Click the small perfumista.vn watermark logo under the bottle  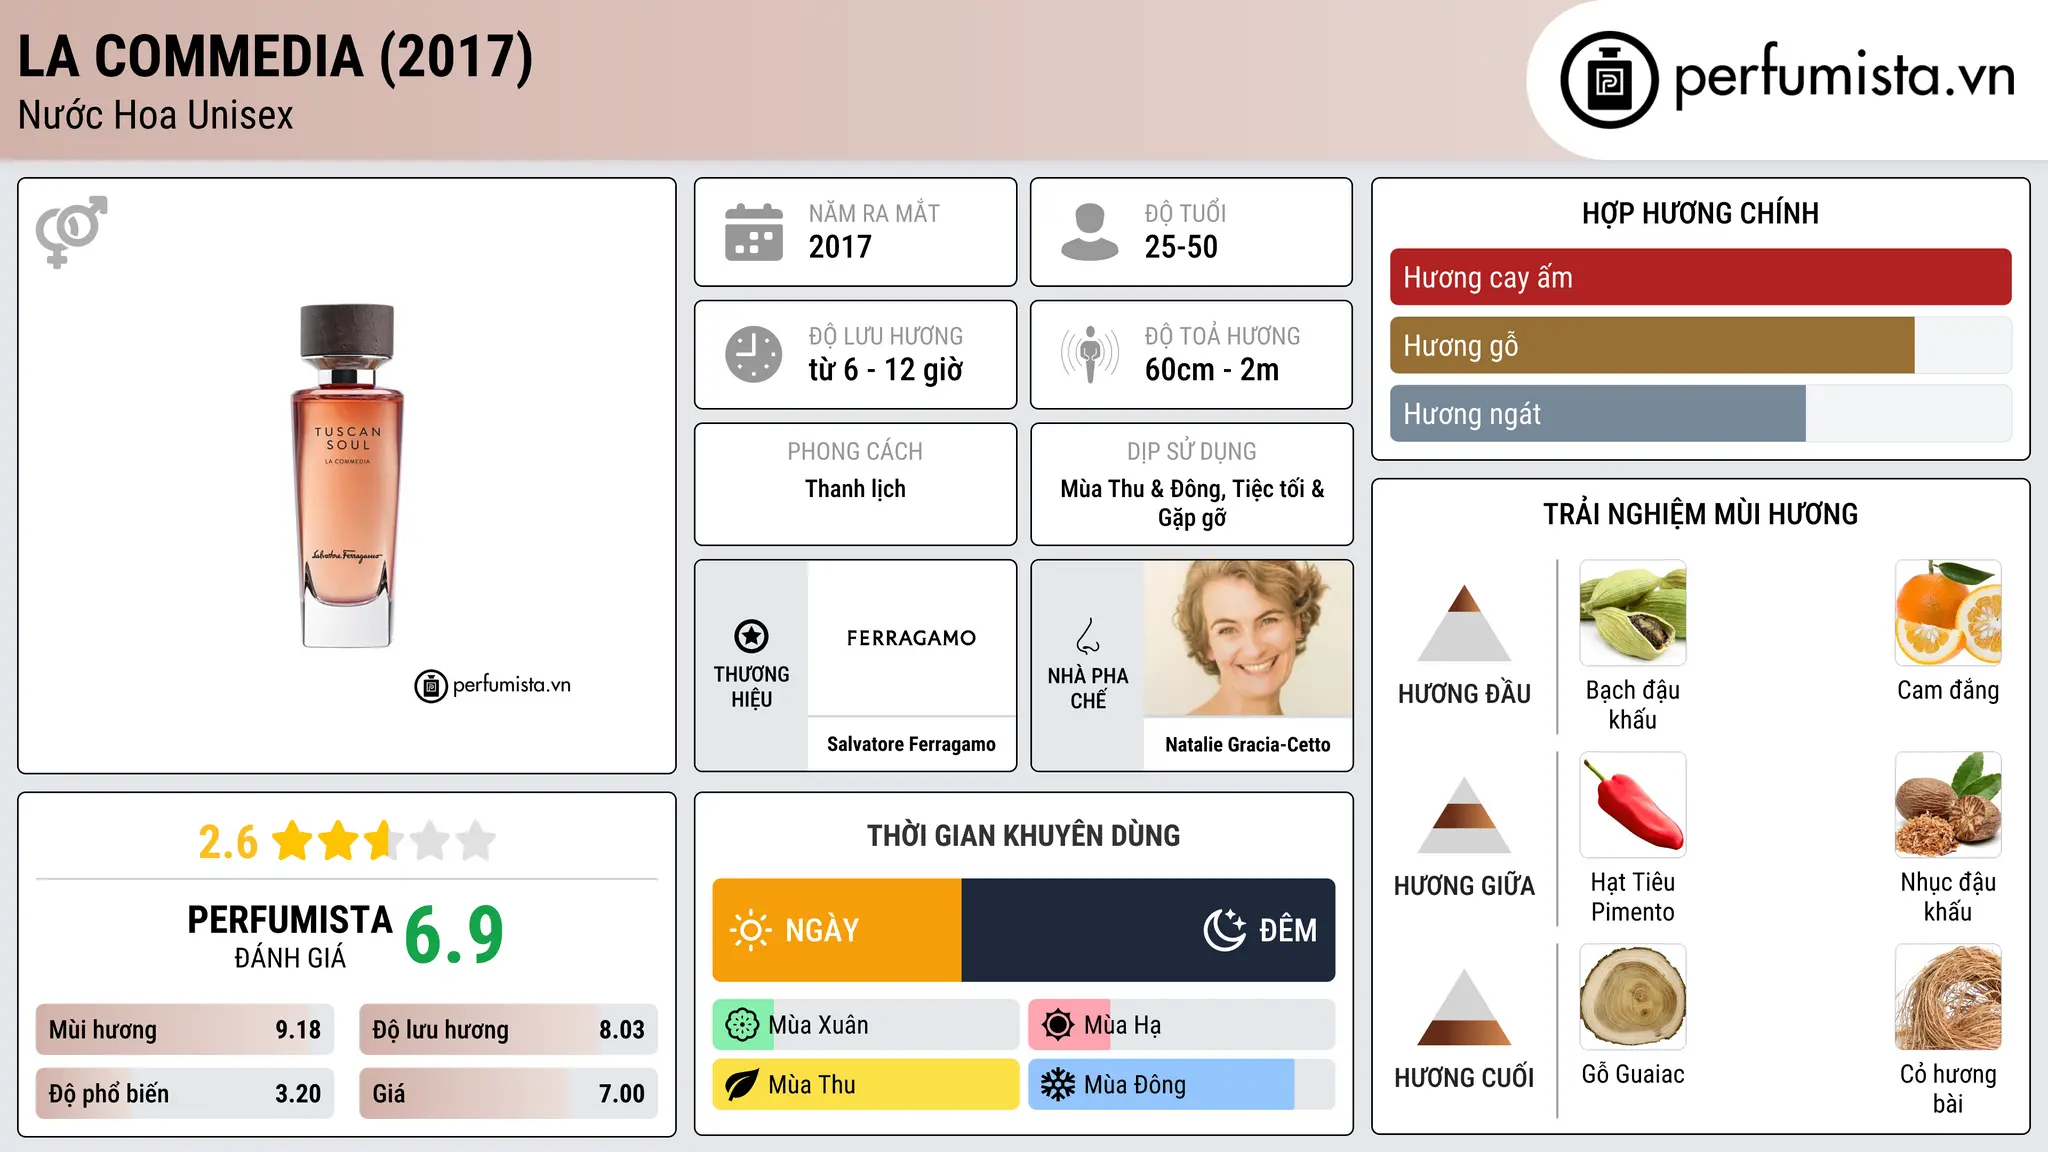tap(493, 686)
